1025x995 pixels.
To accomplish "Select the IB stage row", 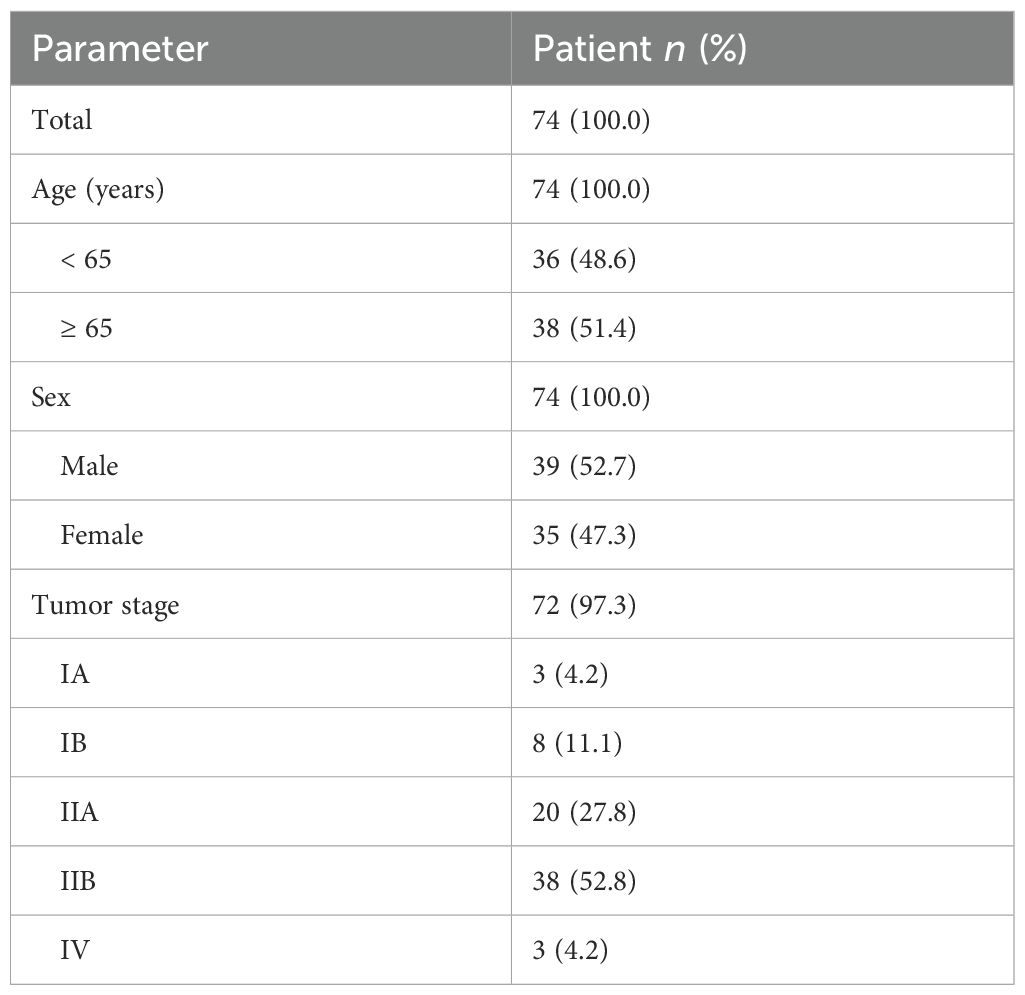I will [x=74, y=743].
